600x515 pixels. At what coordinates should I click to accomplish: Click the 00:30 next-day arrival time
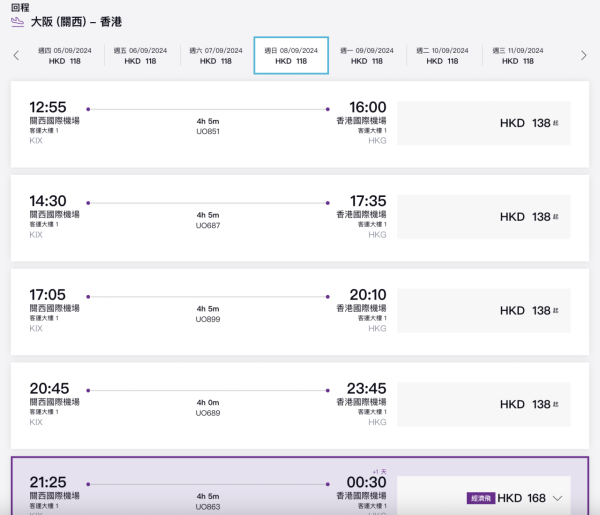366,482
